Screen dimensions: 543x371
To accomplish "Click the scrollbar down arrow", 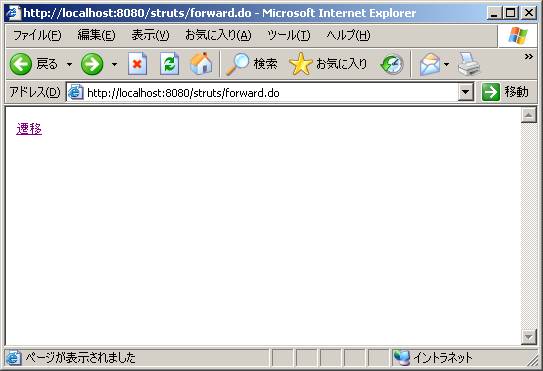I will [529, 337].
